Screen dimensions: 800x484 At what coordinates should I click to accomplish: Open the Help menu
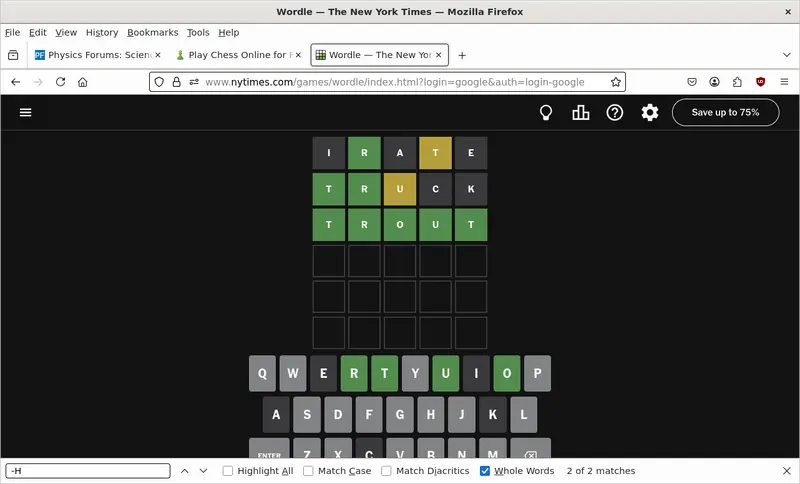pos(229,33)
